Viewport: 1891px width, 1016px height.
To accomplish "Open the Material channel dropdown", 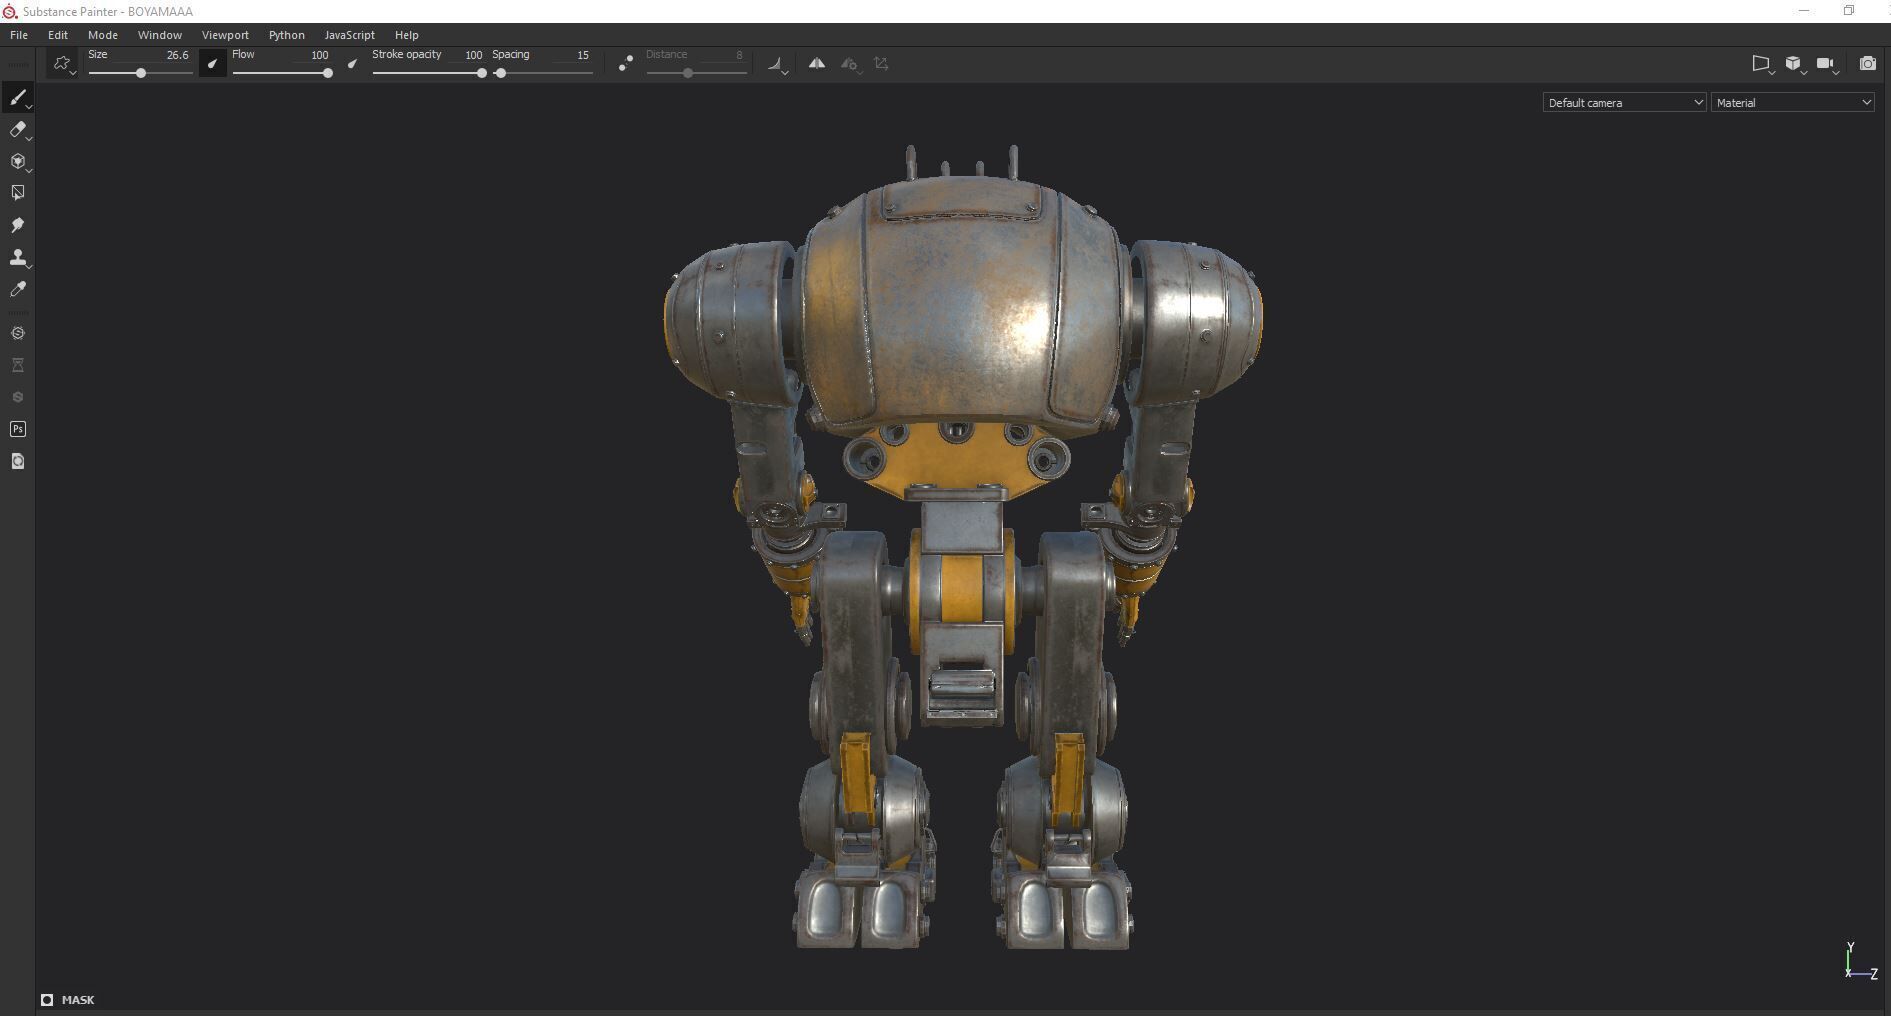I will coord(1792,102).
